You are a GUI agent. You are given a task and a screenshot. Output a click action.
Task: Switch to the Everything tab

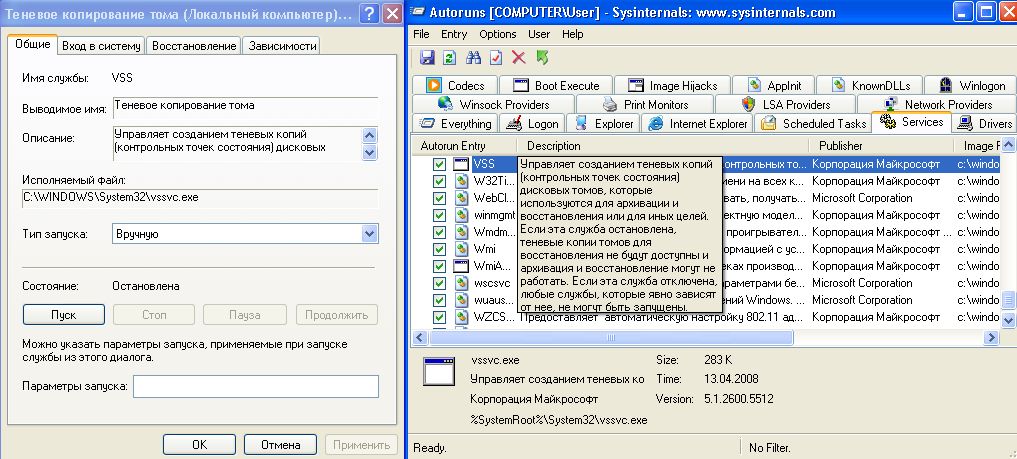point(455,123)
